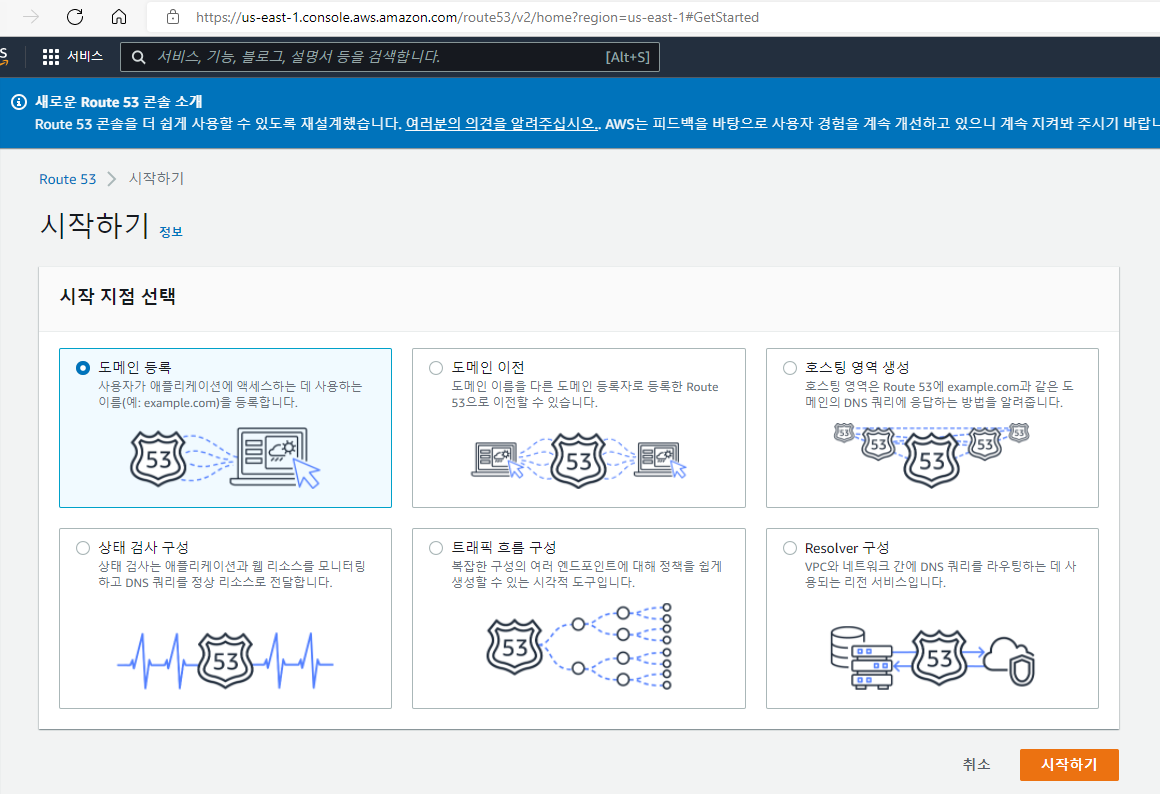Click the 상태 검사 구성 heartbeat illustration
The image size is (1160, 794).
(x=225, y=659)
